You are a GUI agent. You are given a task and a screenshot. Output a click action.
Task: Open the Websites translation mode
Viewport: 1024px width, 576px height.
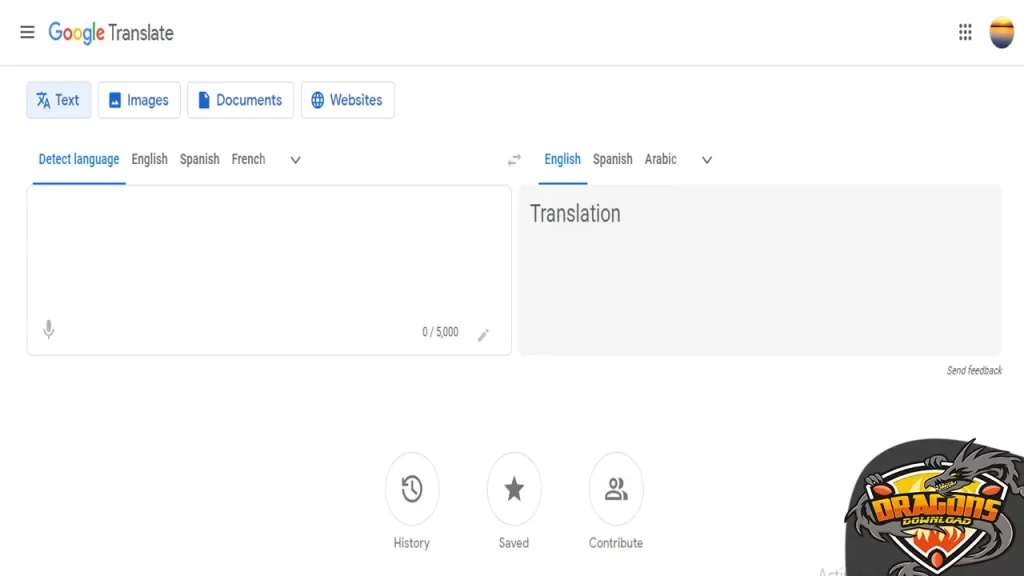point(347,100)
